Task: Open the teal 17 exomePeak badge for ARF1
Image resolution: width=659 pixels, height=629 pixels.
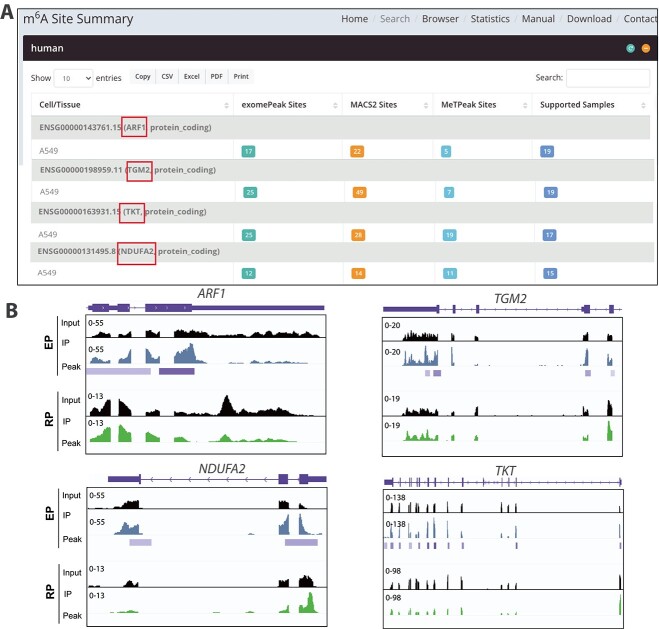Action: 248,151
